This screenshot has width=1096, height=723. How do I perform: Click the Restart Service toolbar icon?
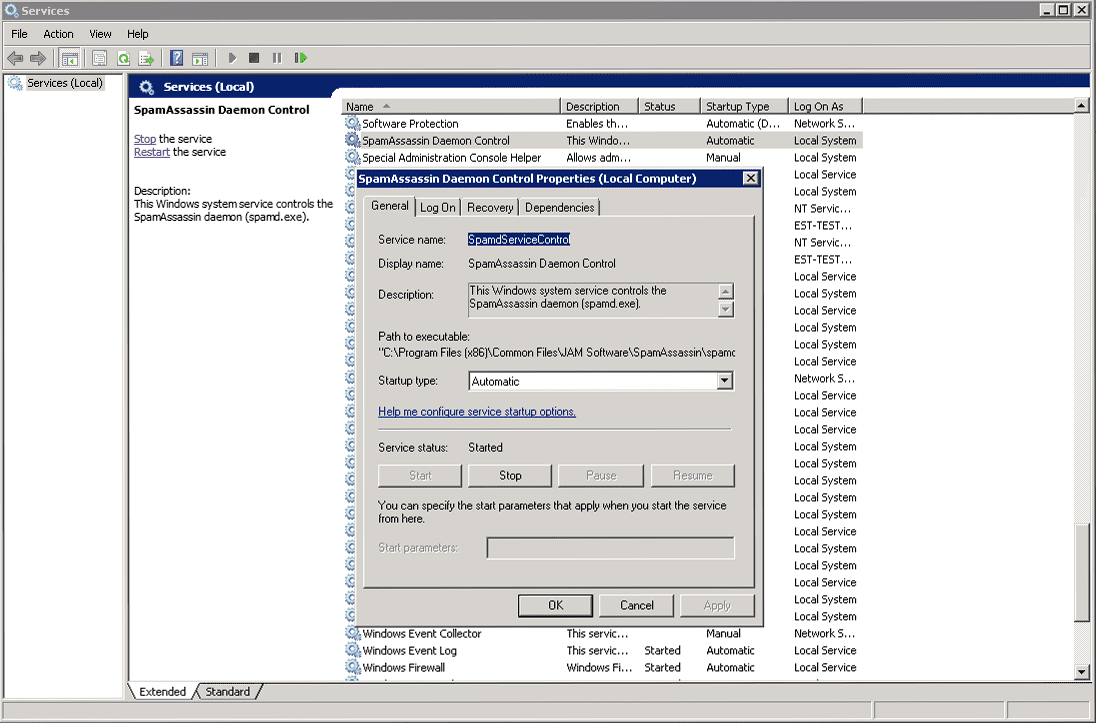(300, 59)
